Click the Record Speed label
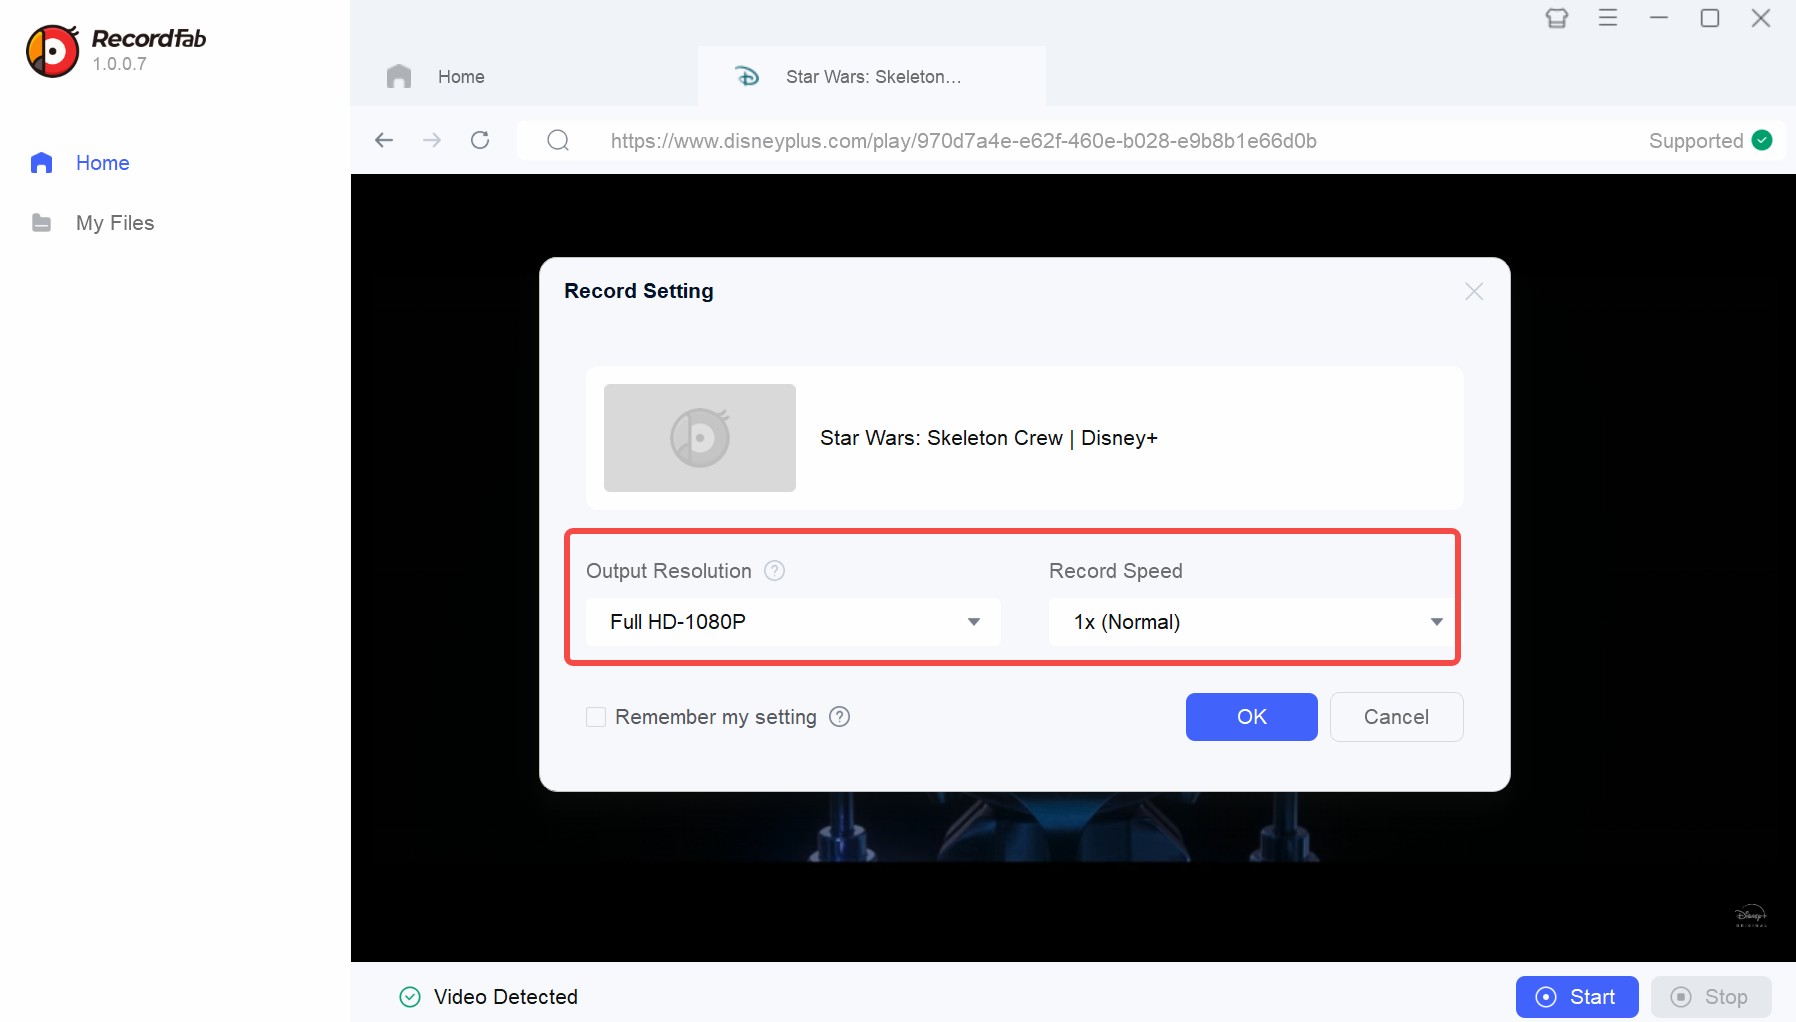 click(1116, 571)
